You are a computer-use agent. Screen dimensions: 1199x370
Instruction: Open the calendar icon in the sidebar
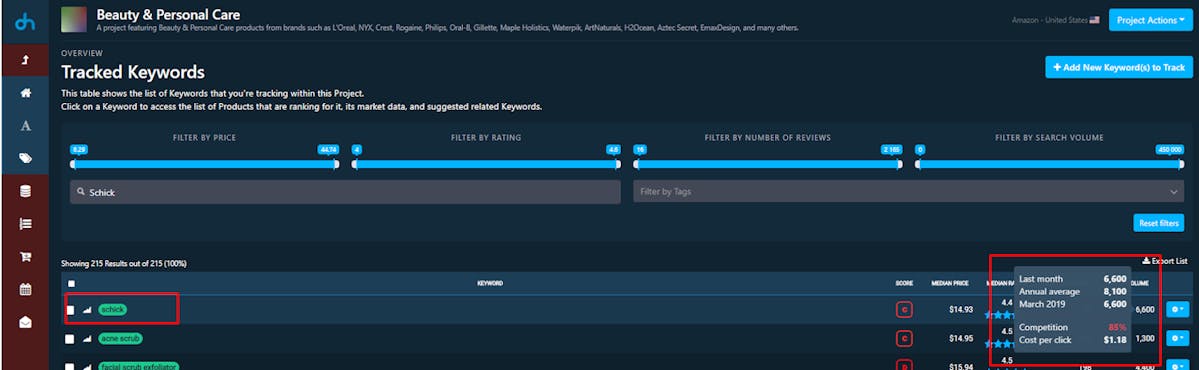click(x=25, y=290)
